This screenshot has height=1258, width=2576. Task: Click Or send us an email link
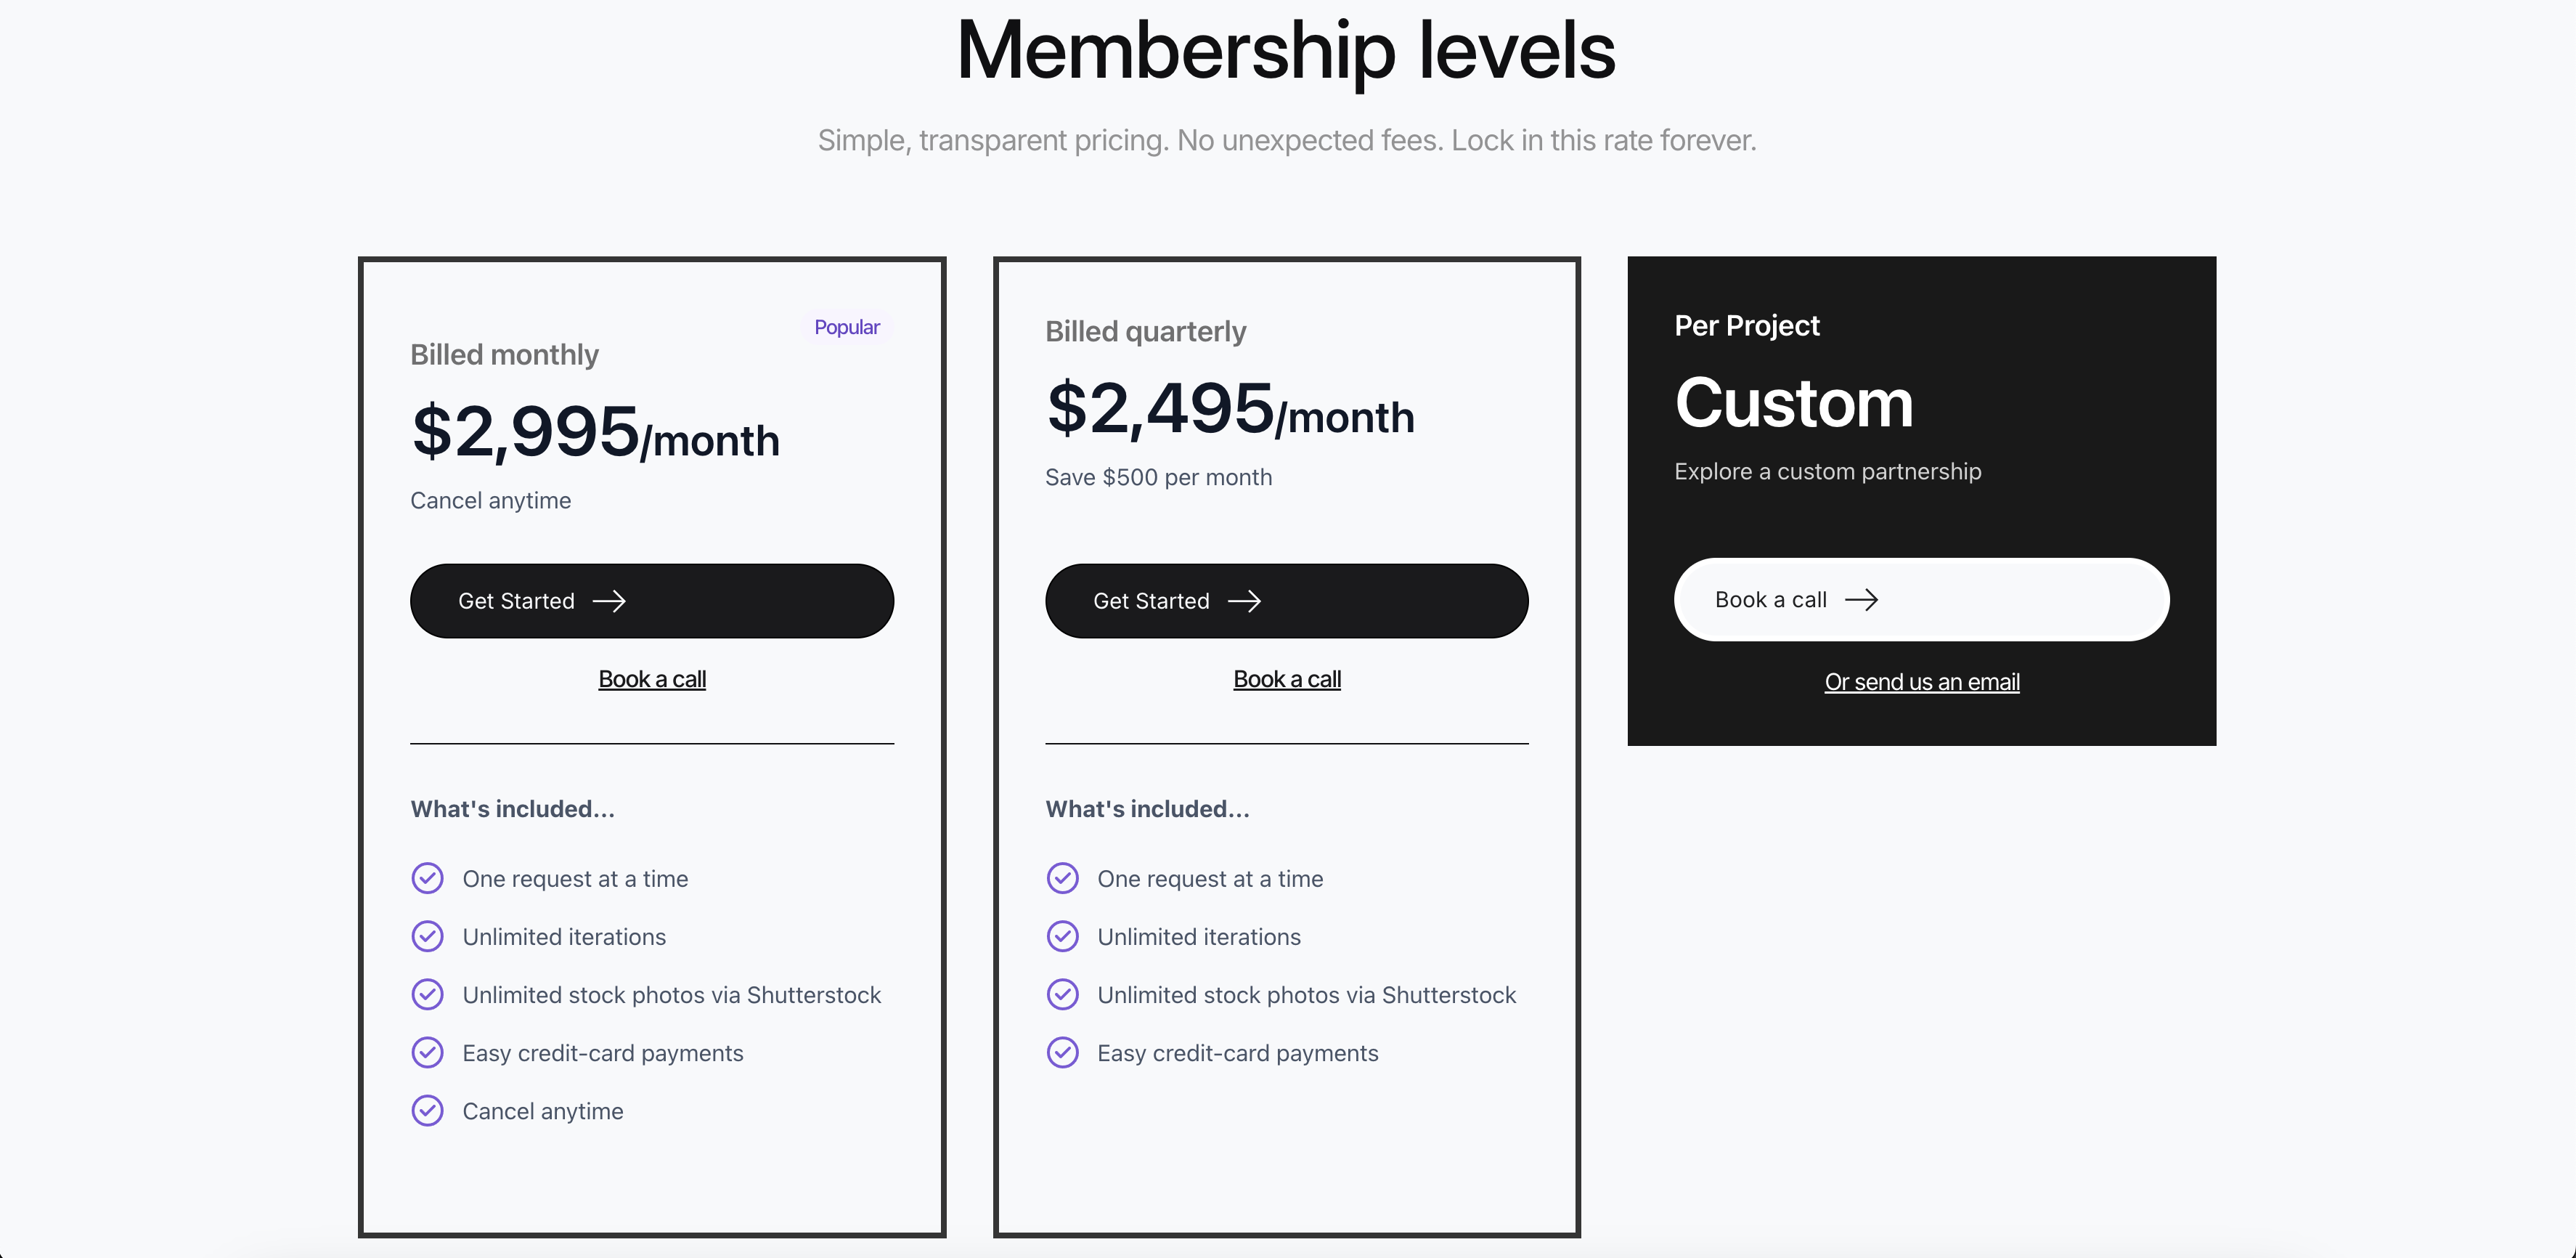(1922, 682)
